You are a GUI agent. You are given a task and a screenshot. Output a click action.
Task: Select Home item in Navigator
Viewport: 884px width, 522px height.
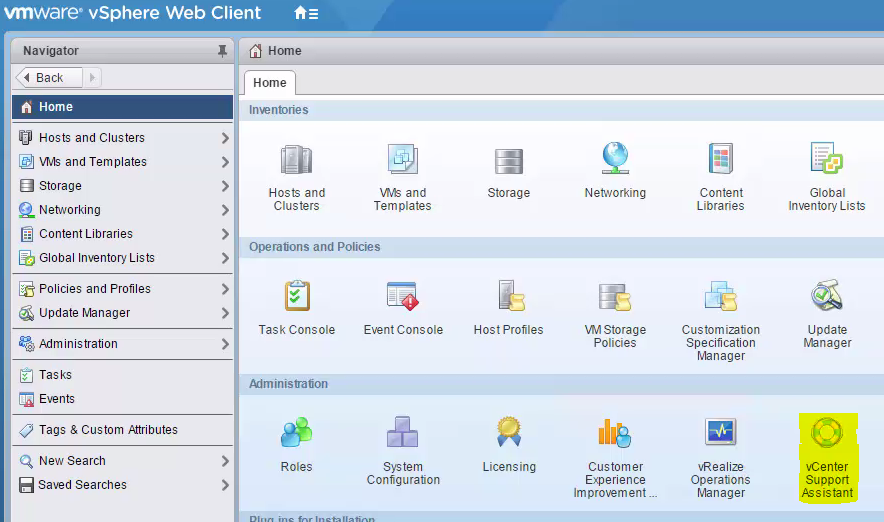pos(122,107)
